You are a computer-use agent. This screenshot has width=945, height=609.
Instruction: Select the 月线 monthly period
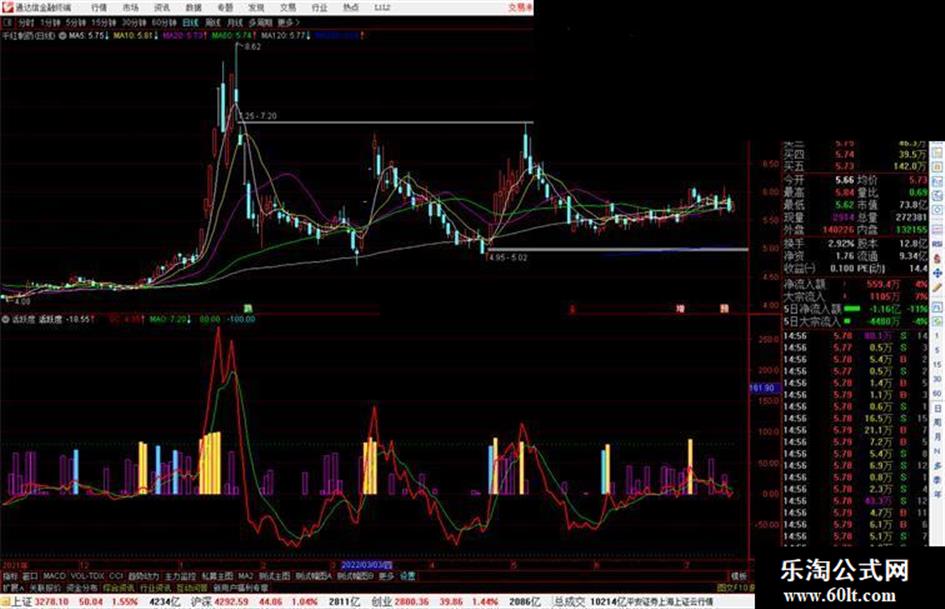(234, 22)
